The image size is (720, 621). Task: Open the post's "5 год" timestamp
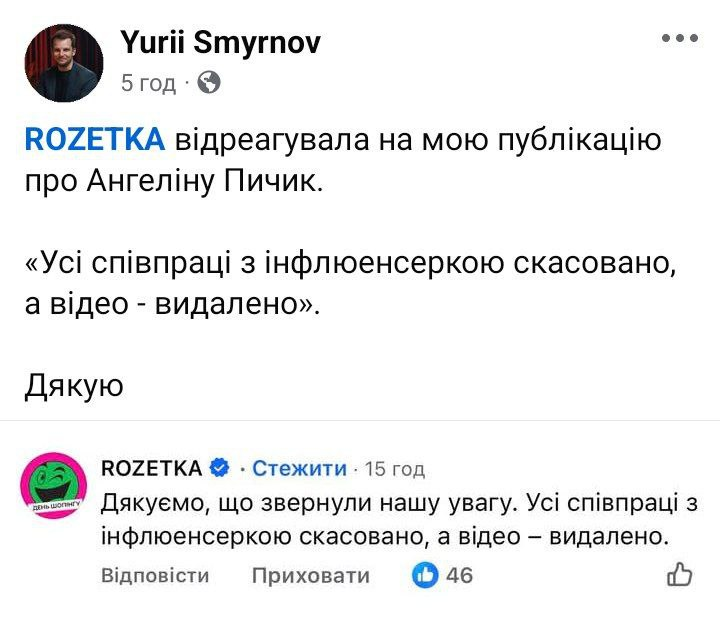click(x=147, y=83)
